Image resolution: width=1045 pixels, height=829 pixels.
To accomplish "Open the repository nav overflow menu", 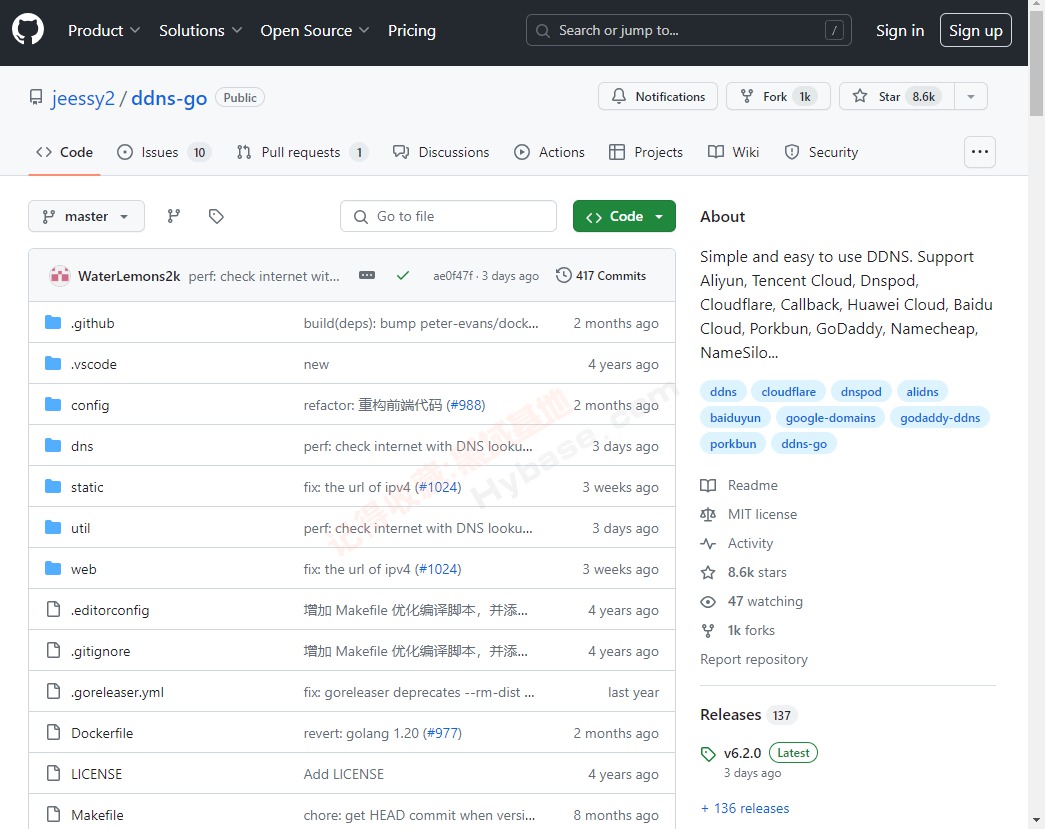I will click(980, 152).
